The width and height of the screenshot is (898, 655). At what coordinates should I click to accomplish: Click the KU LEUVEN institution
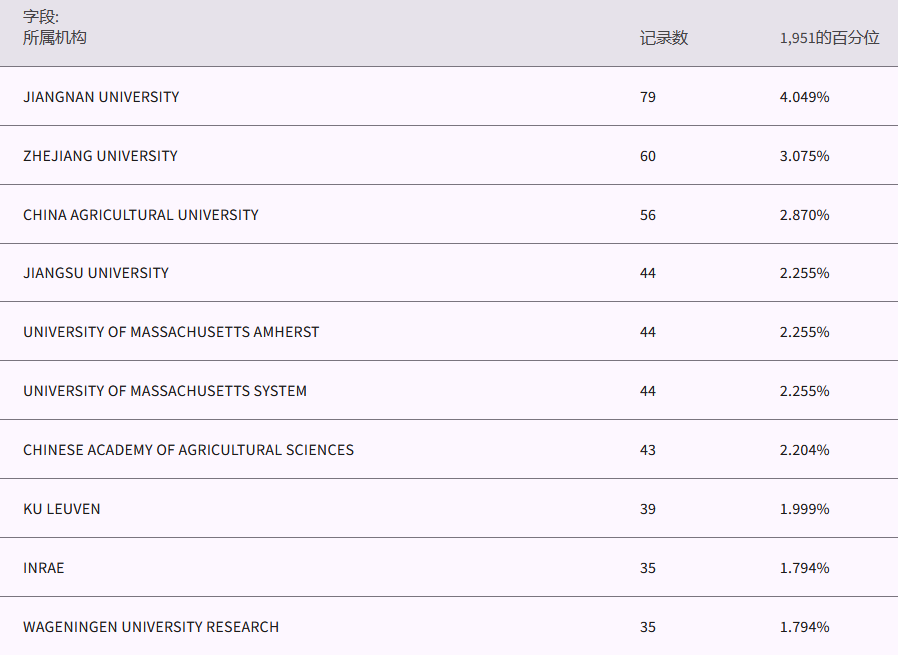tap(62, 509)
